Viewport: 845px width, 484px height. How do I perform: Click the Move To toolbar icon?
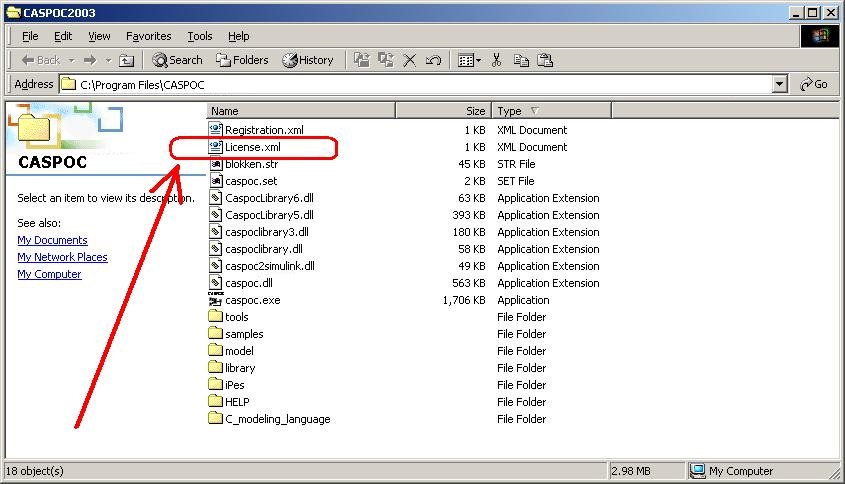point(362,60)
